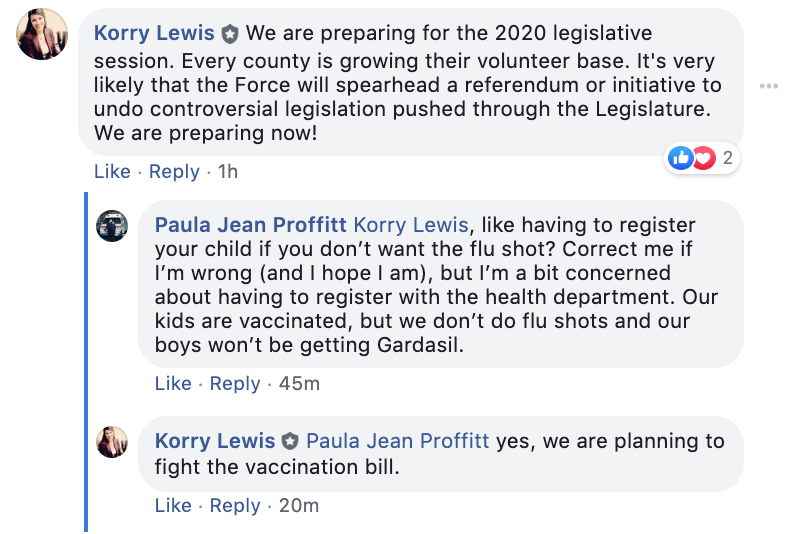Click Paula Jean Proffitt's name in her reply
The width and height of the screenshot is (792, 534).
pyautogui.click(x=251, y=225)
